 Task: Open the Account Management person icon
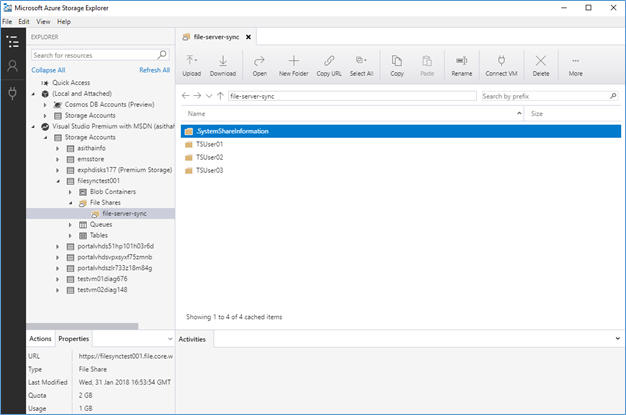pos(13,66)
